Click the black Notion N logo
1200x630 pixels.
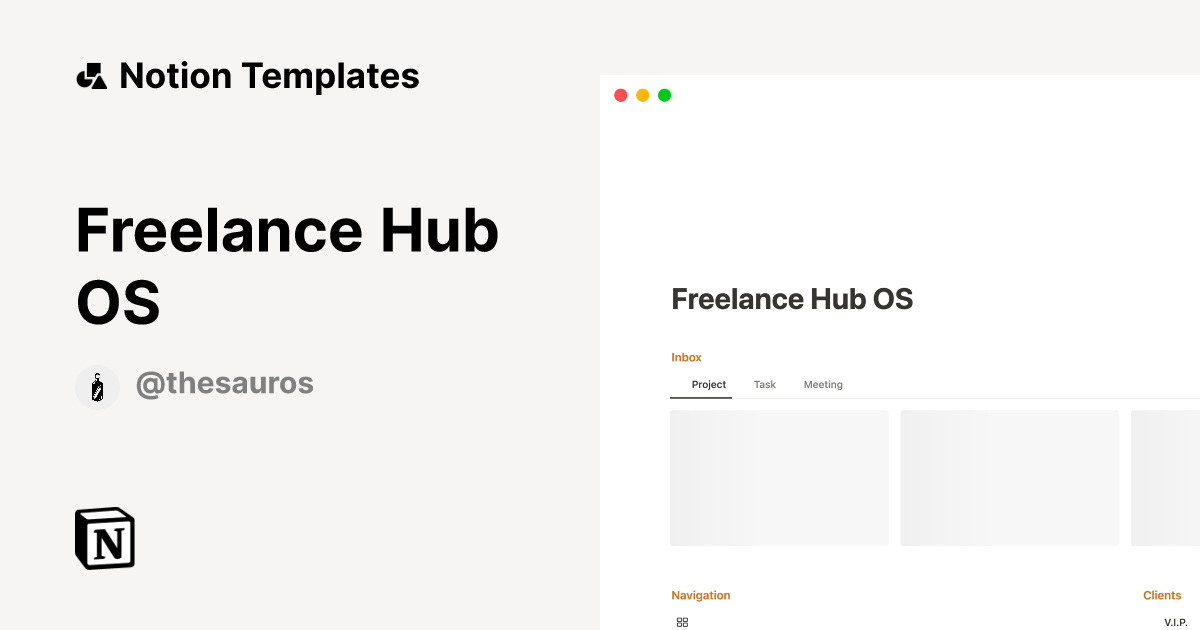tap(103, 537)
